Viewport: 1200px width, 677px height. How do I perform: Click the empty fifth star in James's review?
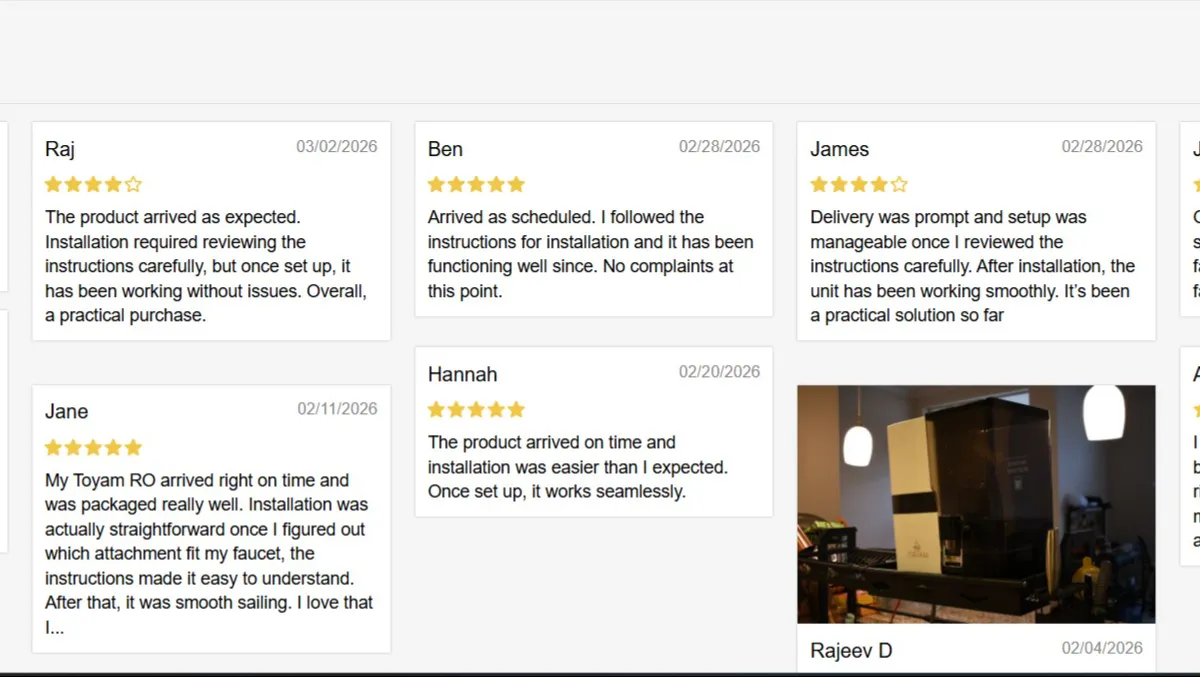[x=899, y=184]
